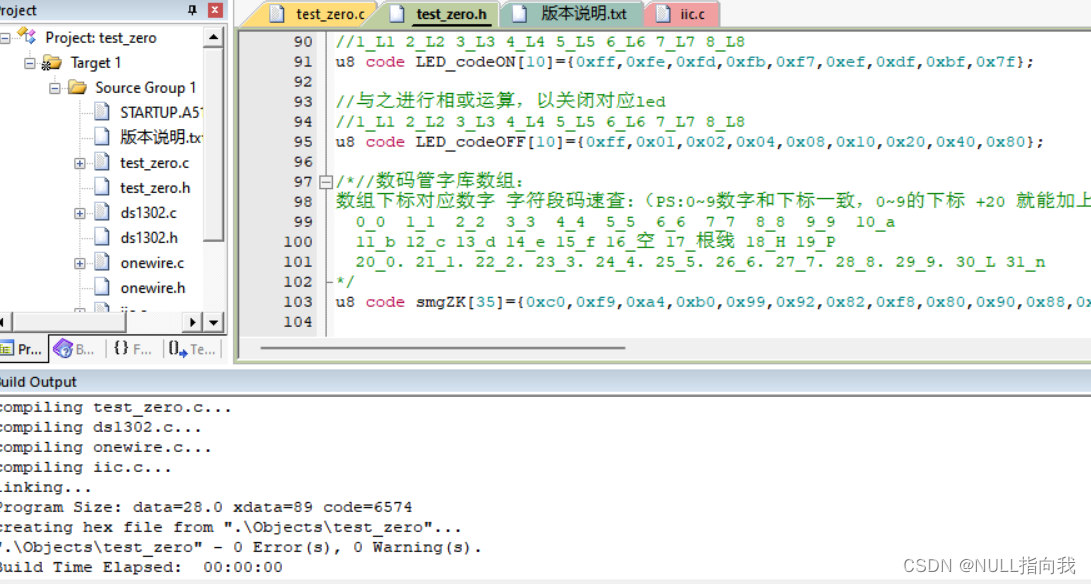
Task: Collapse the Target 1 node
Action: [30, 62]
